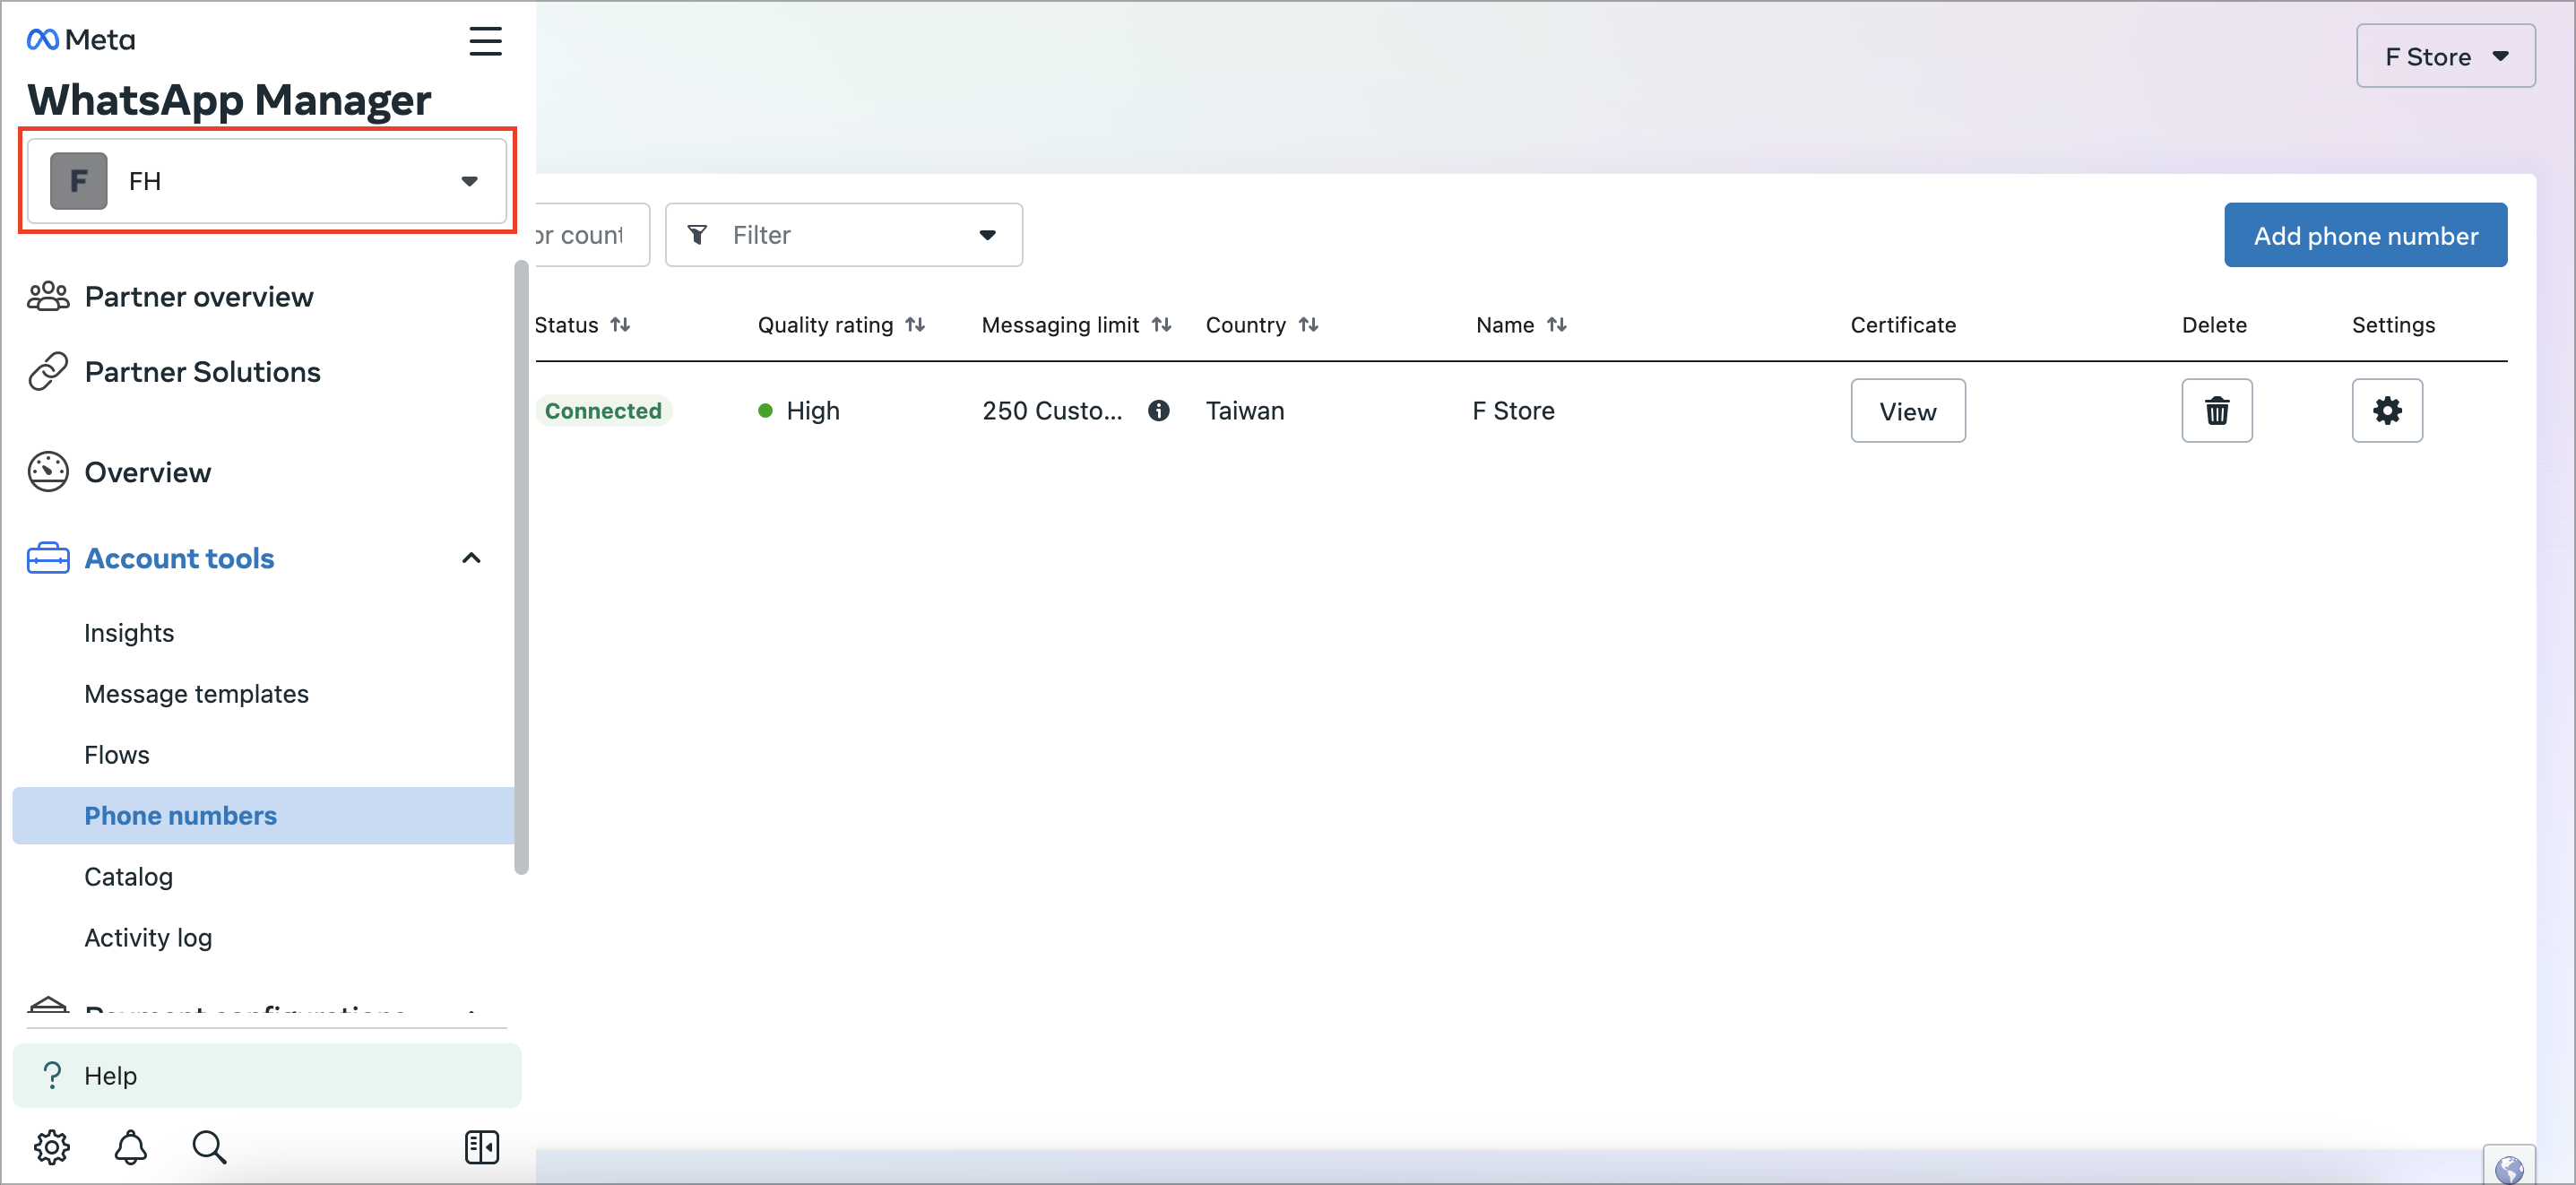Click the sidebar scrollbar
The height and width of the screenshot is (1185, 2576).
pos(521,567)
